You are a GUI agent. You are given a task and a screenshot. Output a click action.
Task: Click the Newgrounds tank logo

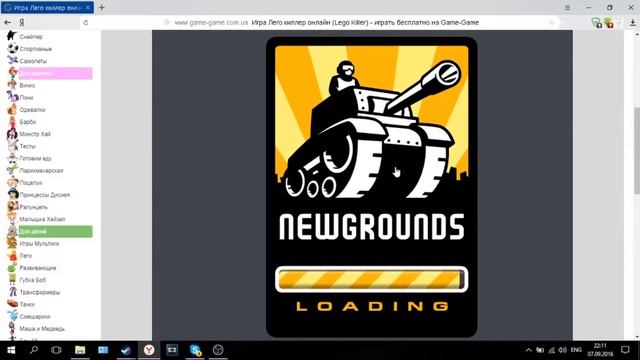[371, 122]
